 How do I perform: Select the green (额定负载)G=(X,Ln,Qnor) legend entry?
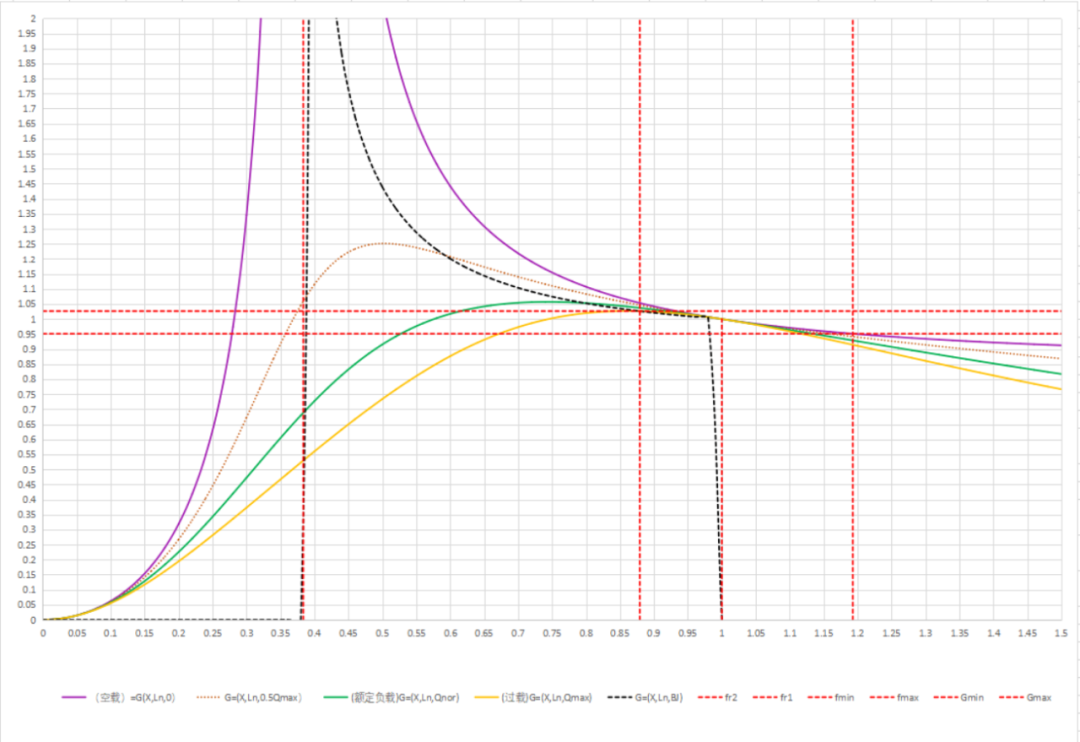(392, 698)
